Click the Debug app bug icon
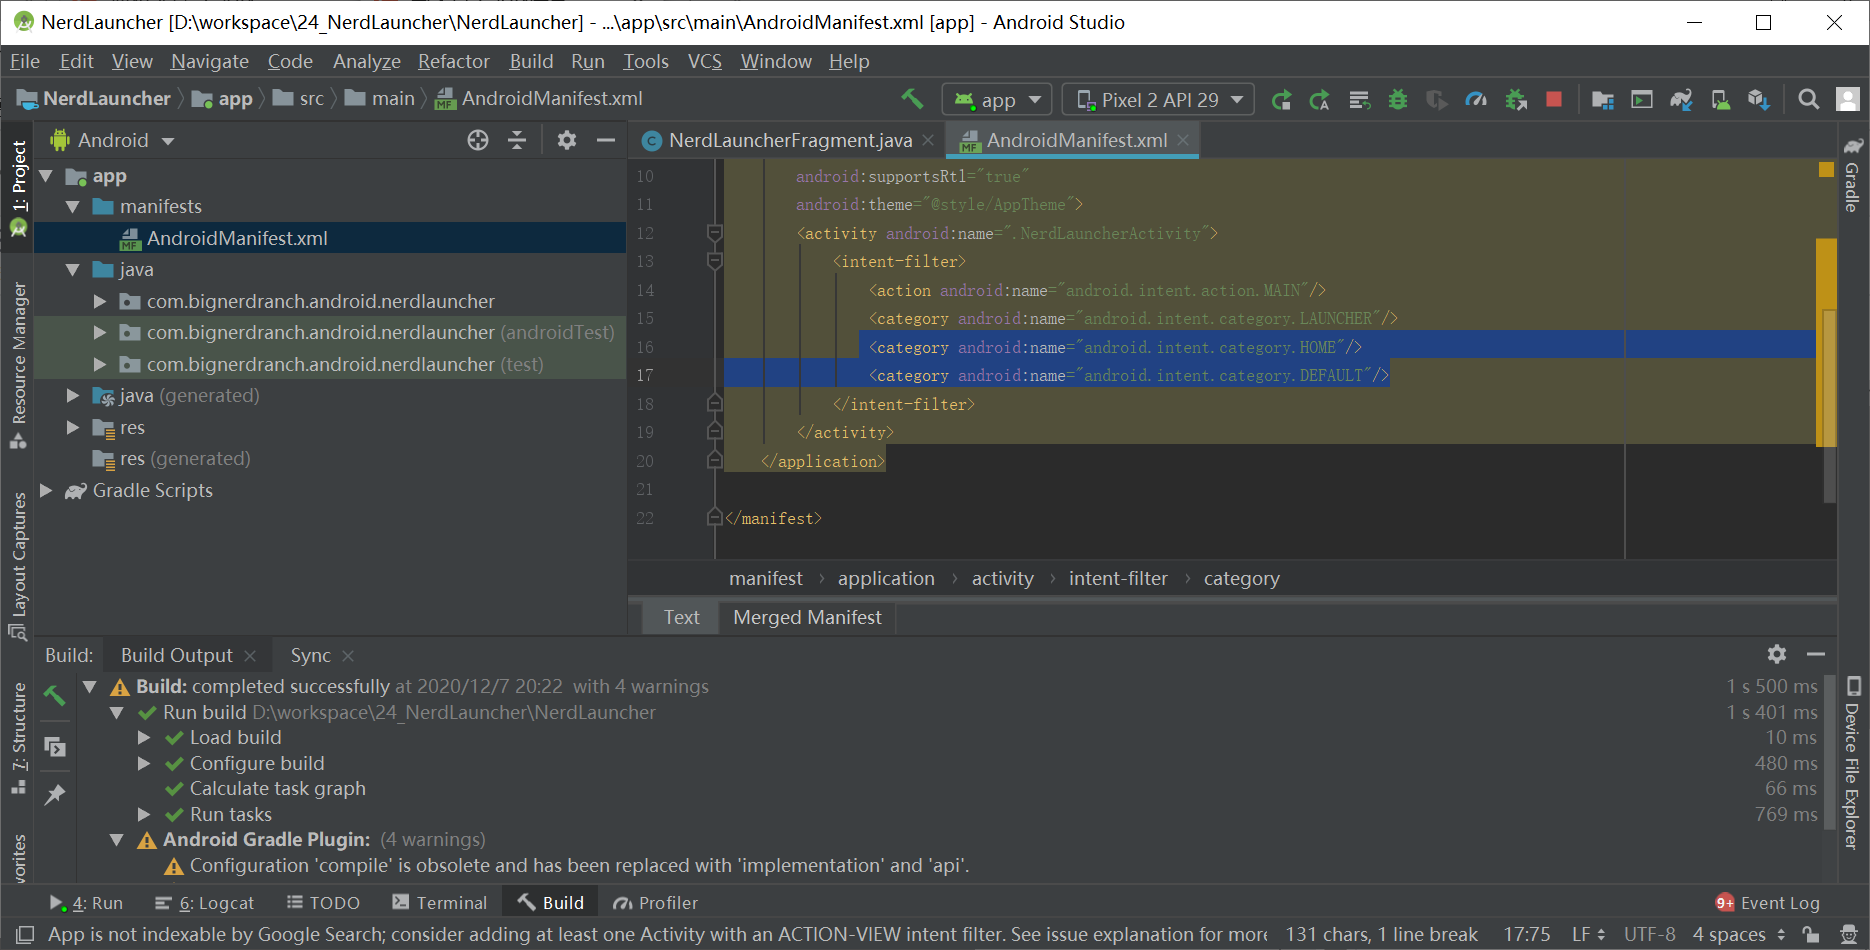Viewport: 1870px width, 950px height. (1398, 99)
